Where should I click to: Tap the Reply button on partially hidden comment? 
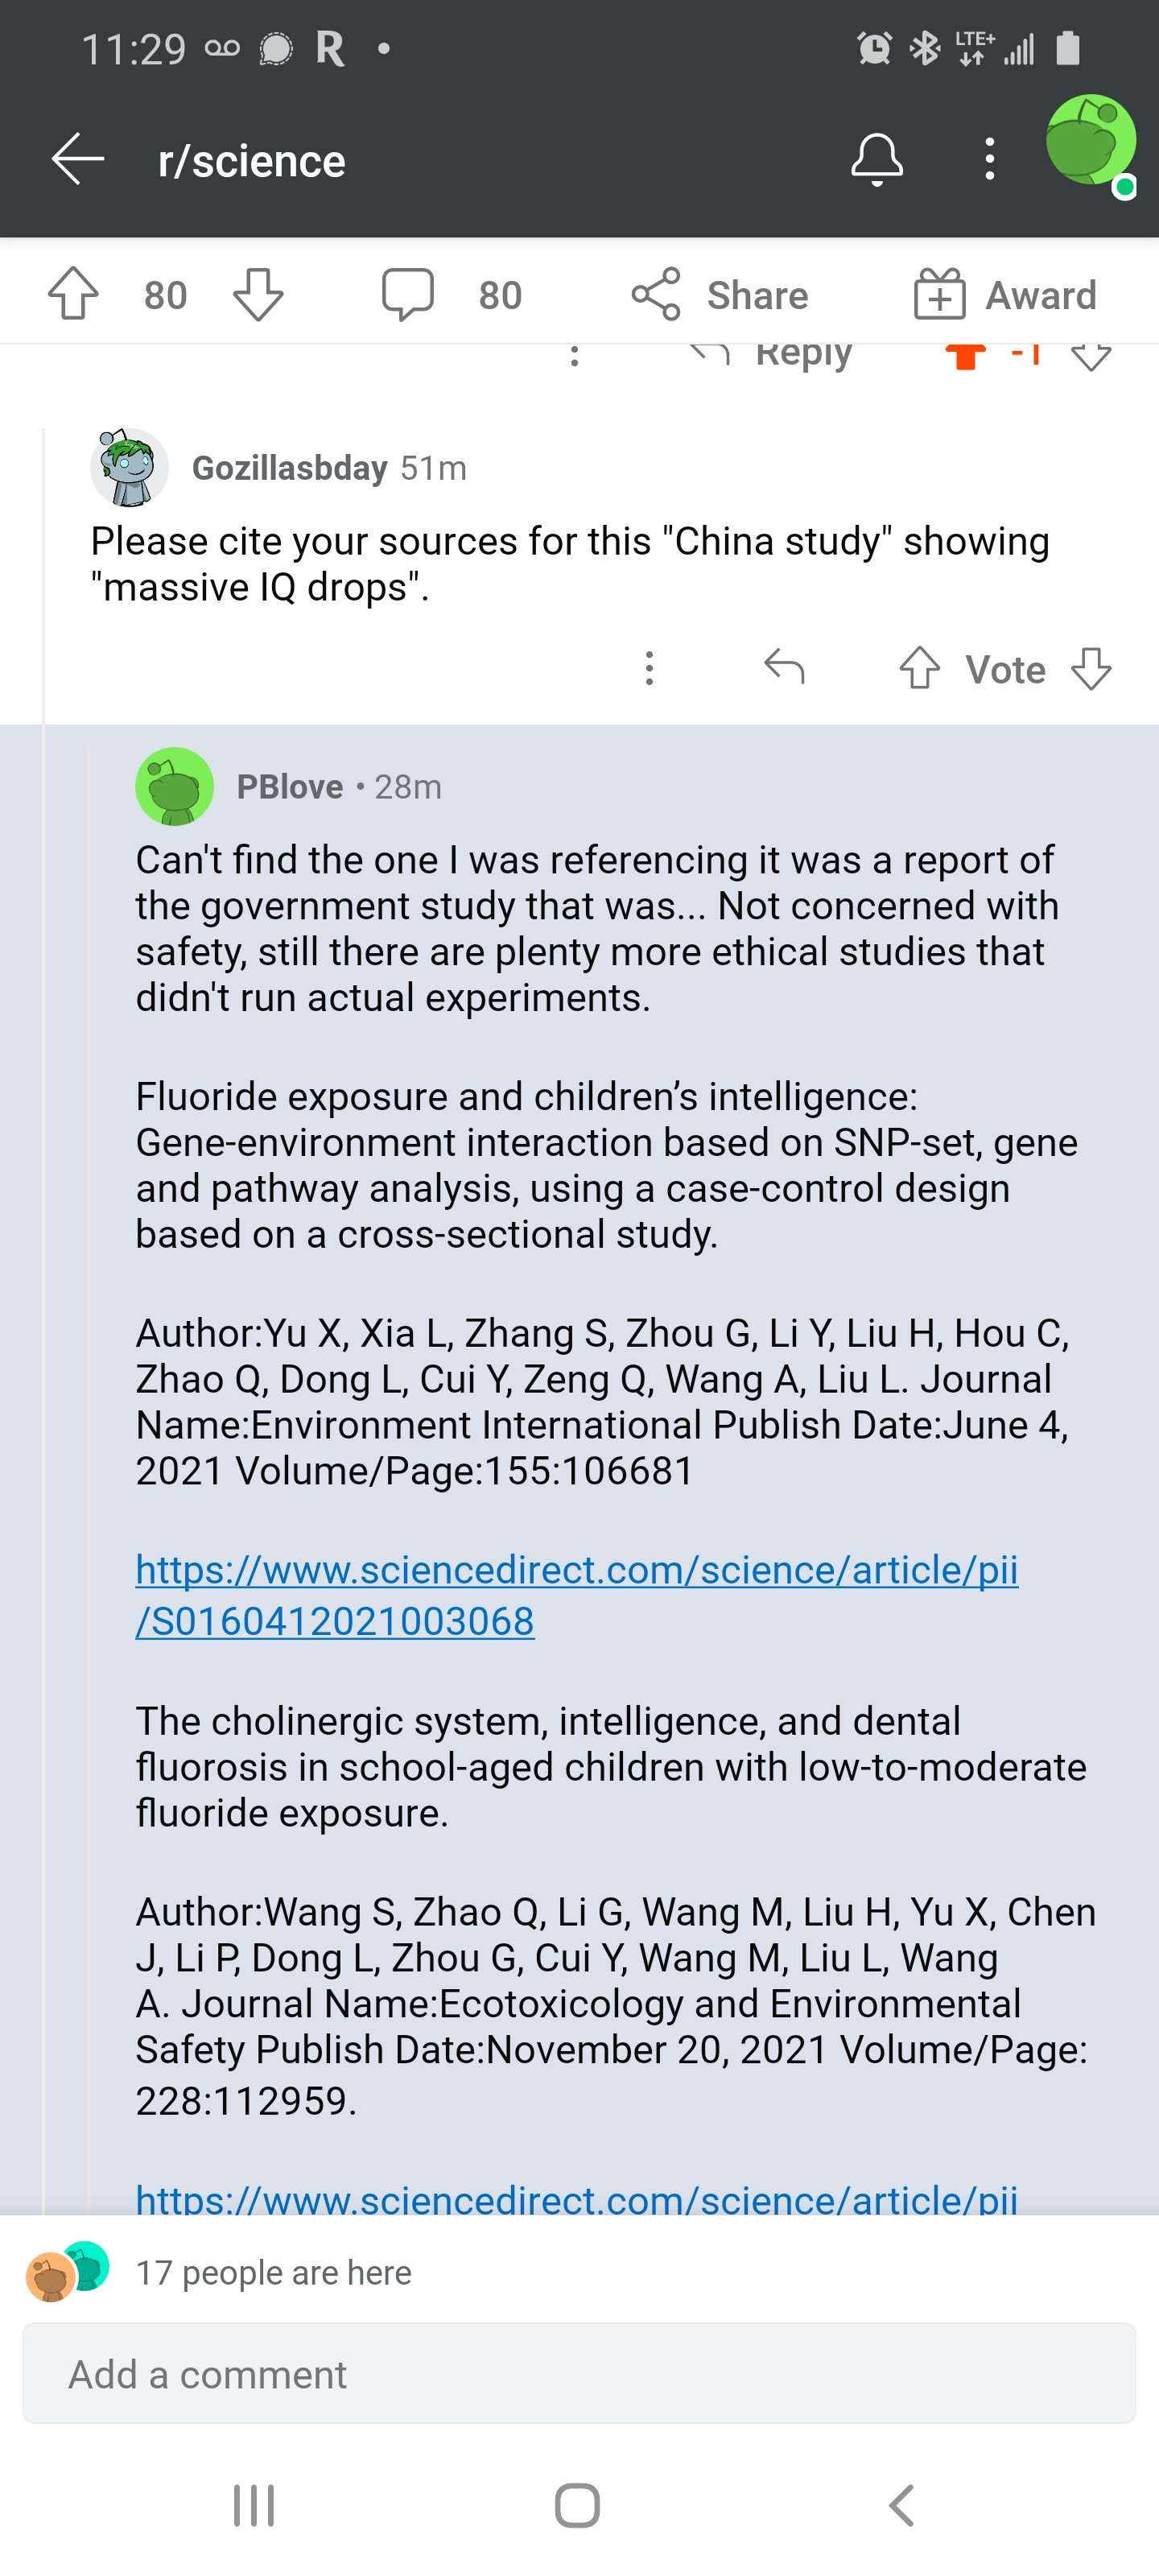pos(771,352)
